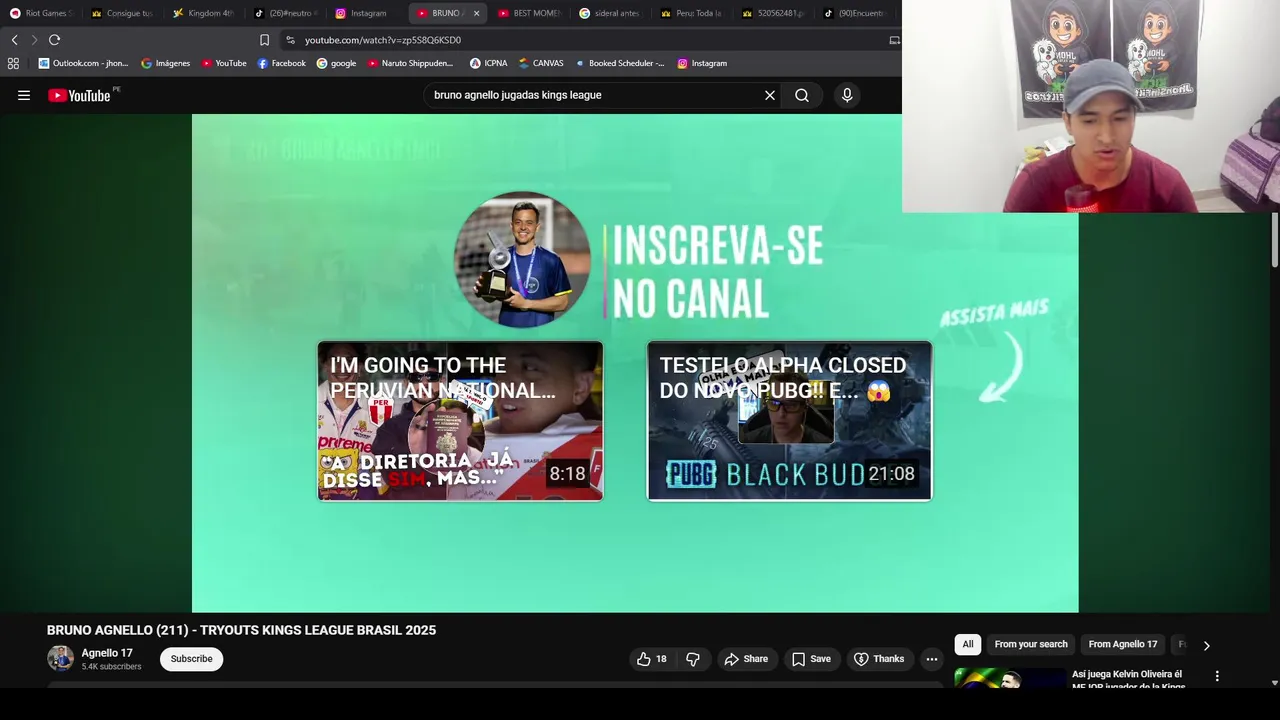
Task: Switch to the Riot Games tab
Action: [41, 13]
